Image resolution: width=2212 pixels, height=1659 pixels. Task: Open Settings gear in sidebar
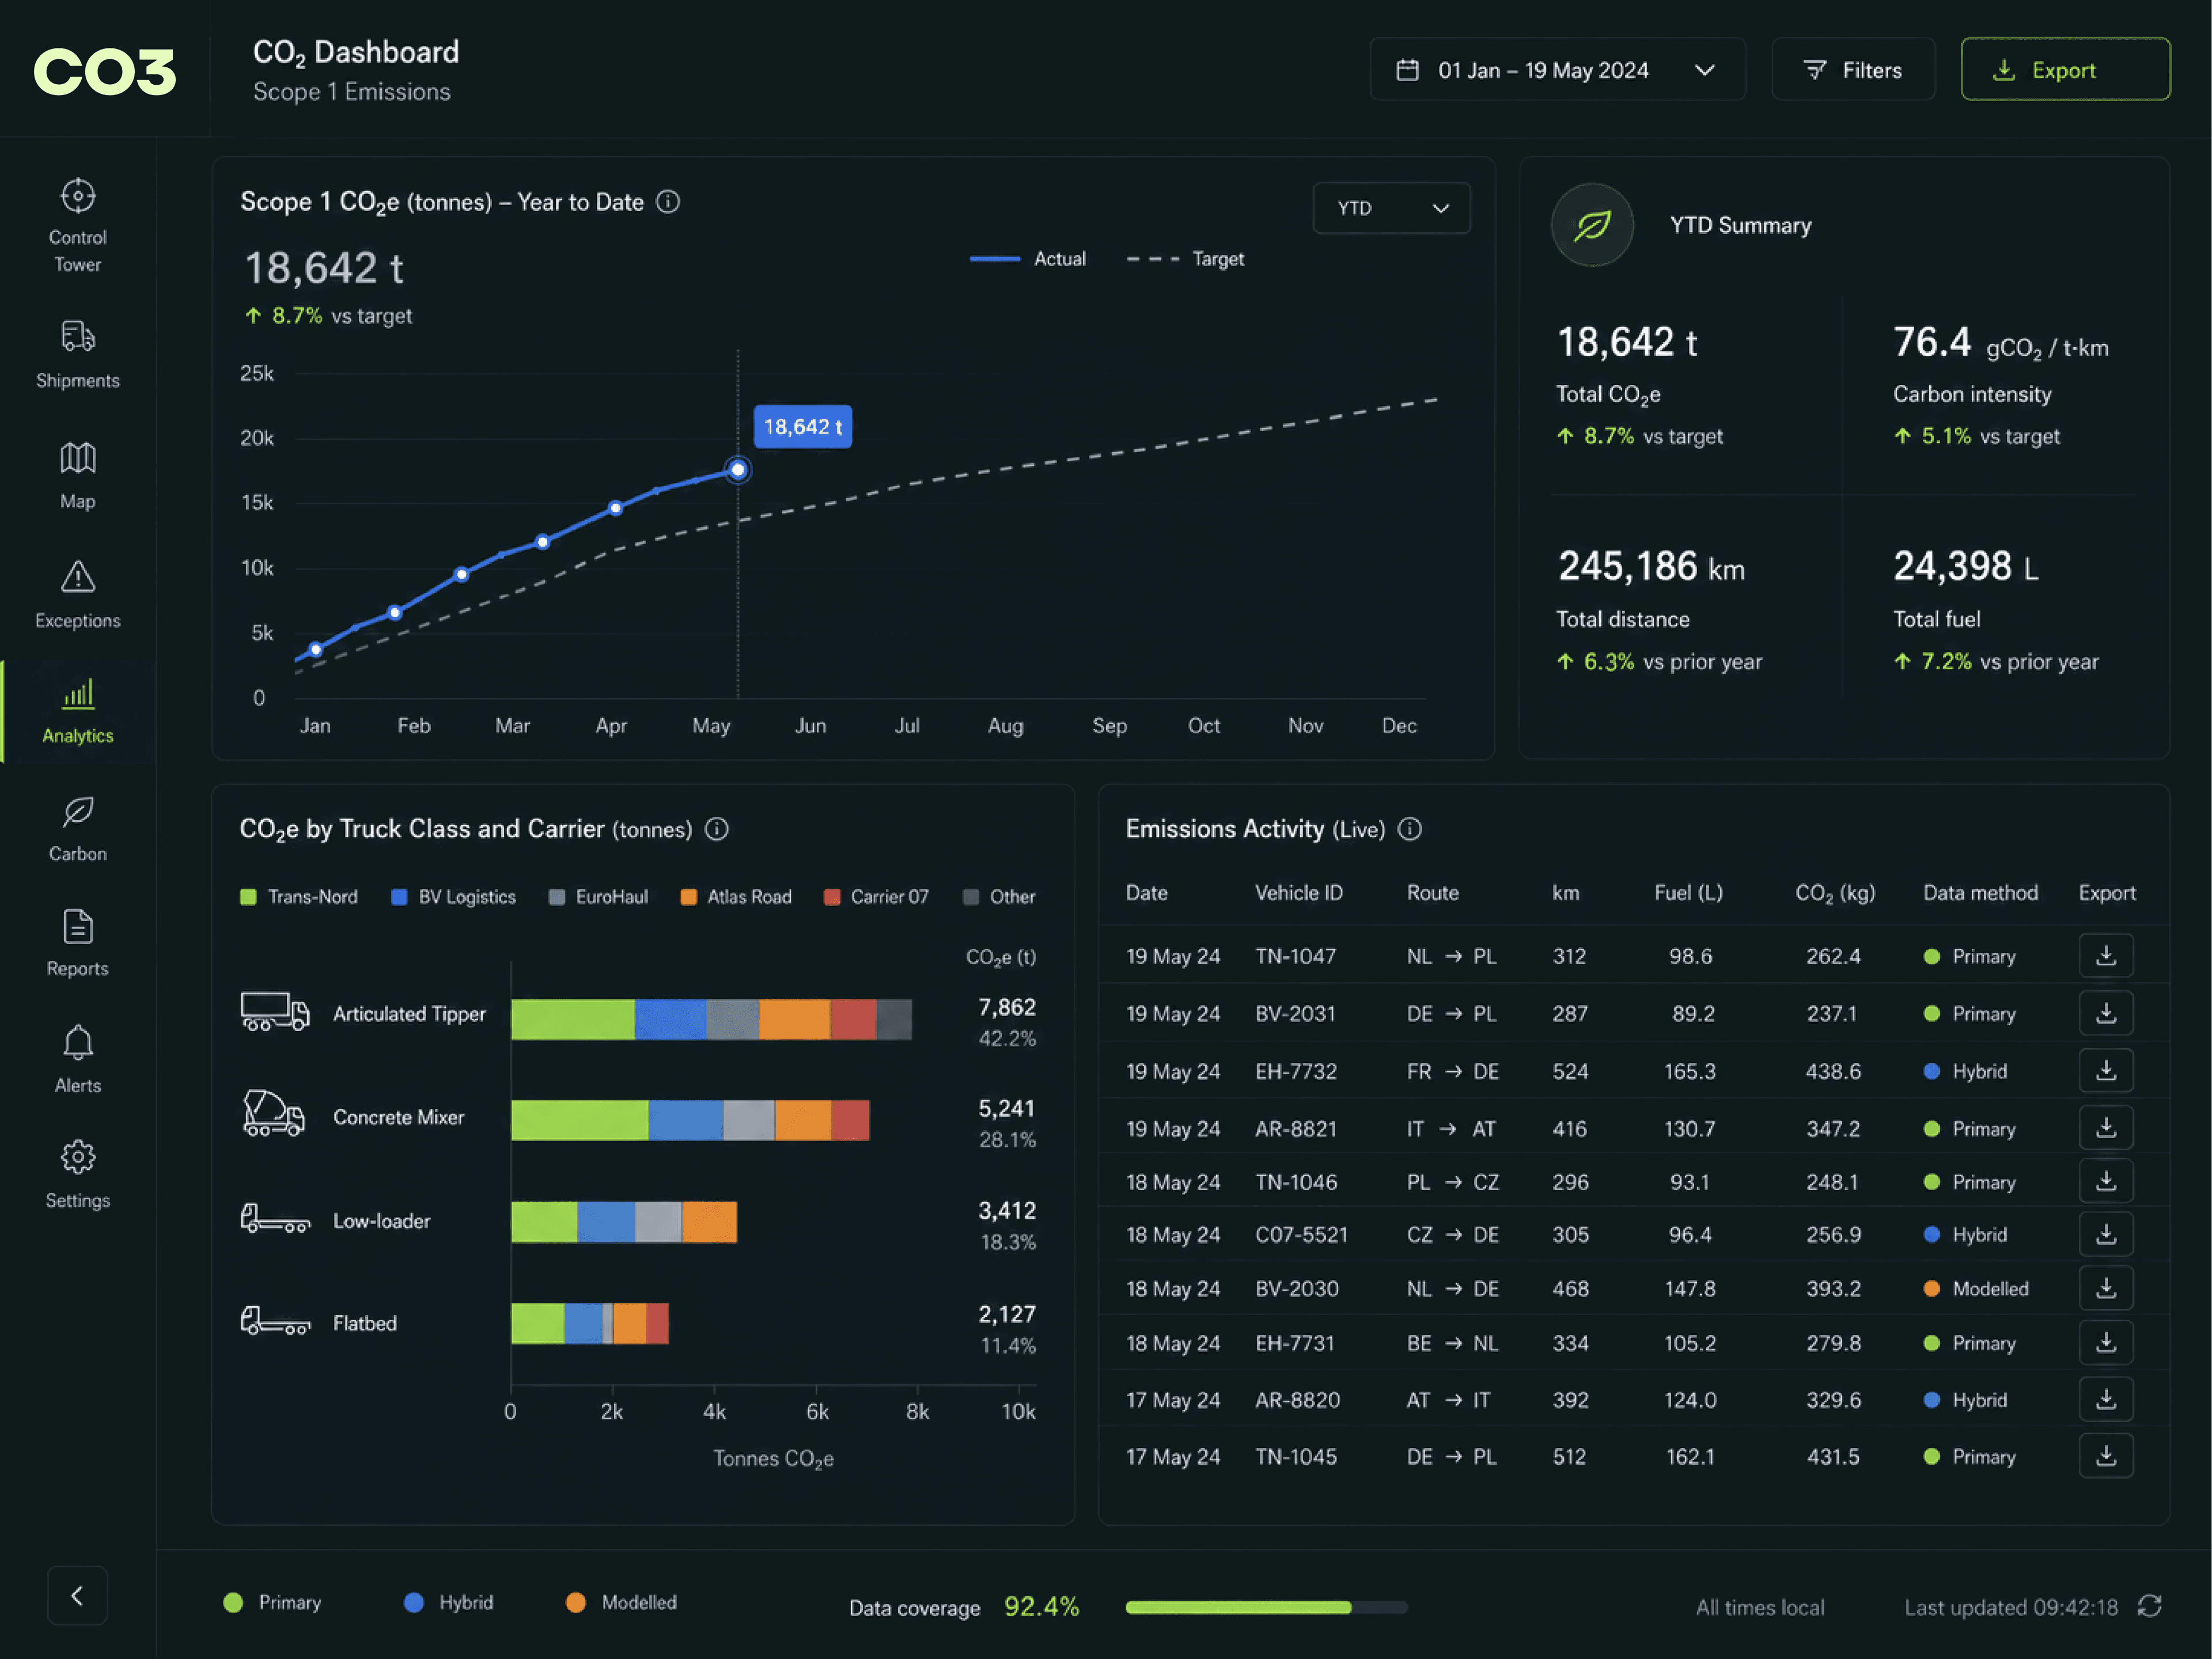(x=78, y=1175)
